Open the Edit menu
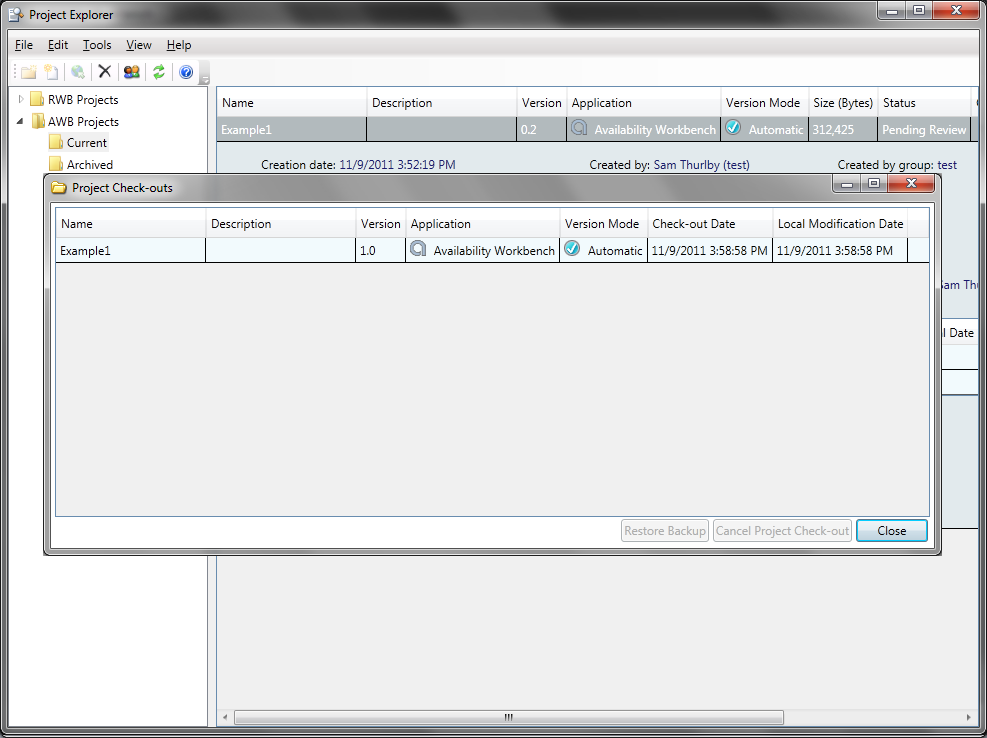The width and height of the screenshot is (987, 738). (58, 45)
